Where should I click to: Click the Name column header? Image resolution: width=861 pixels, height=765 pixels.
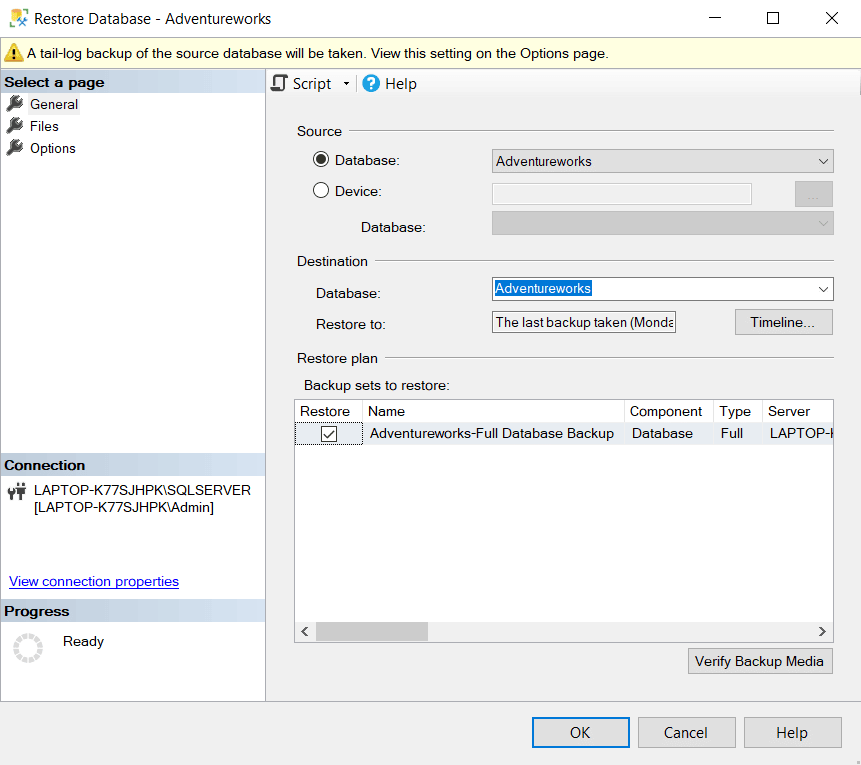493,411
